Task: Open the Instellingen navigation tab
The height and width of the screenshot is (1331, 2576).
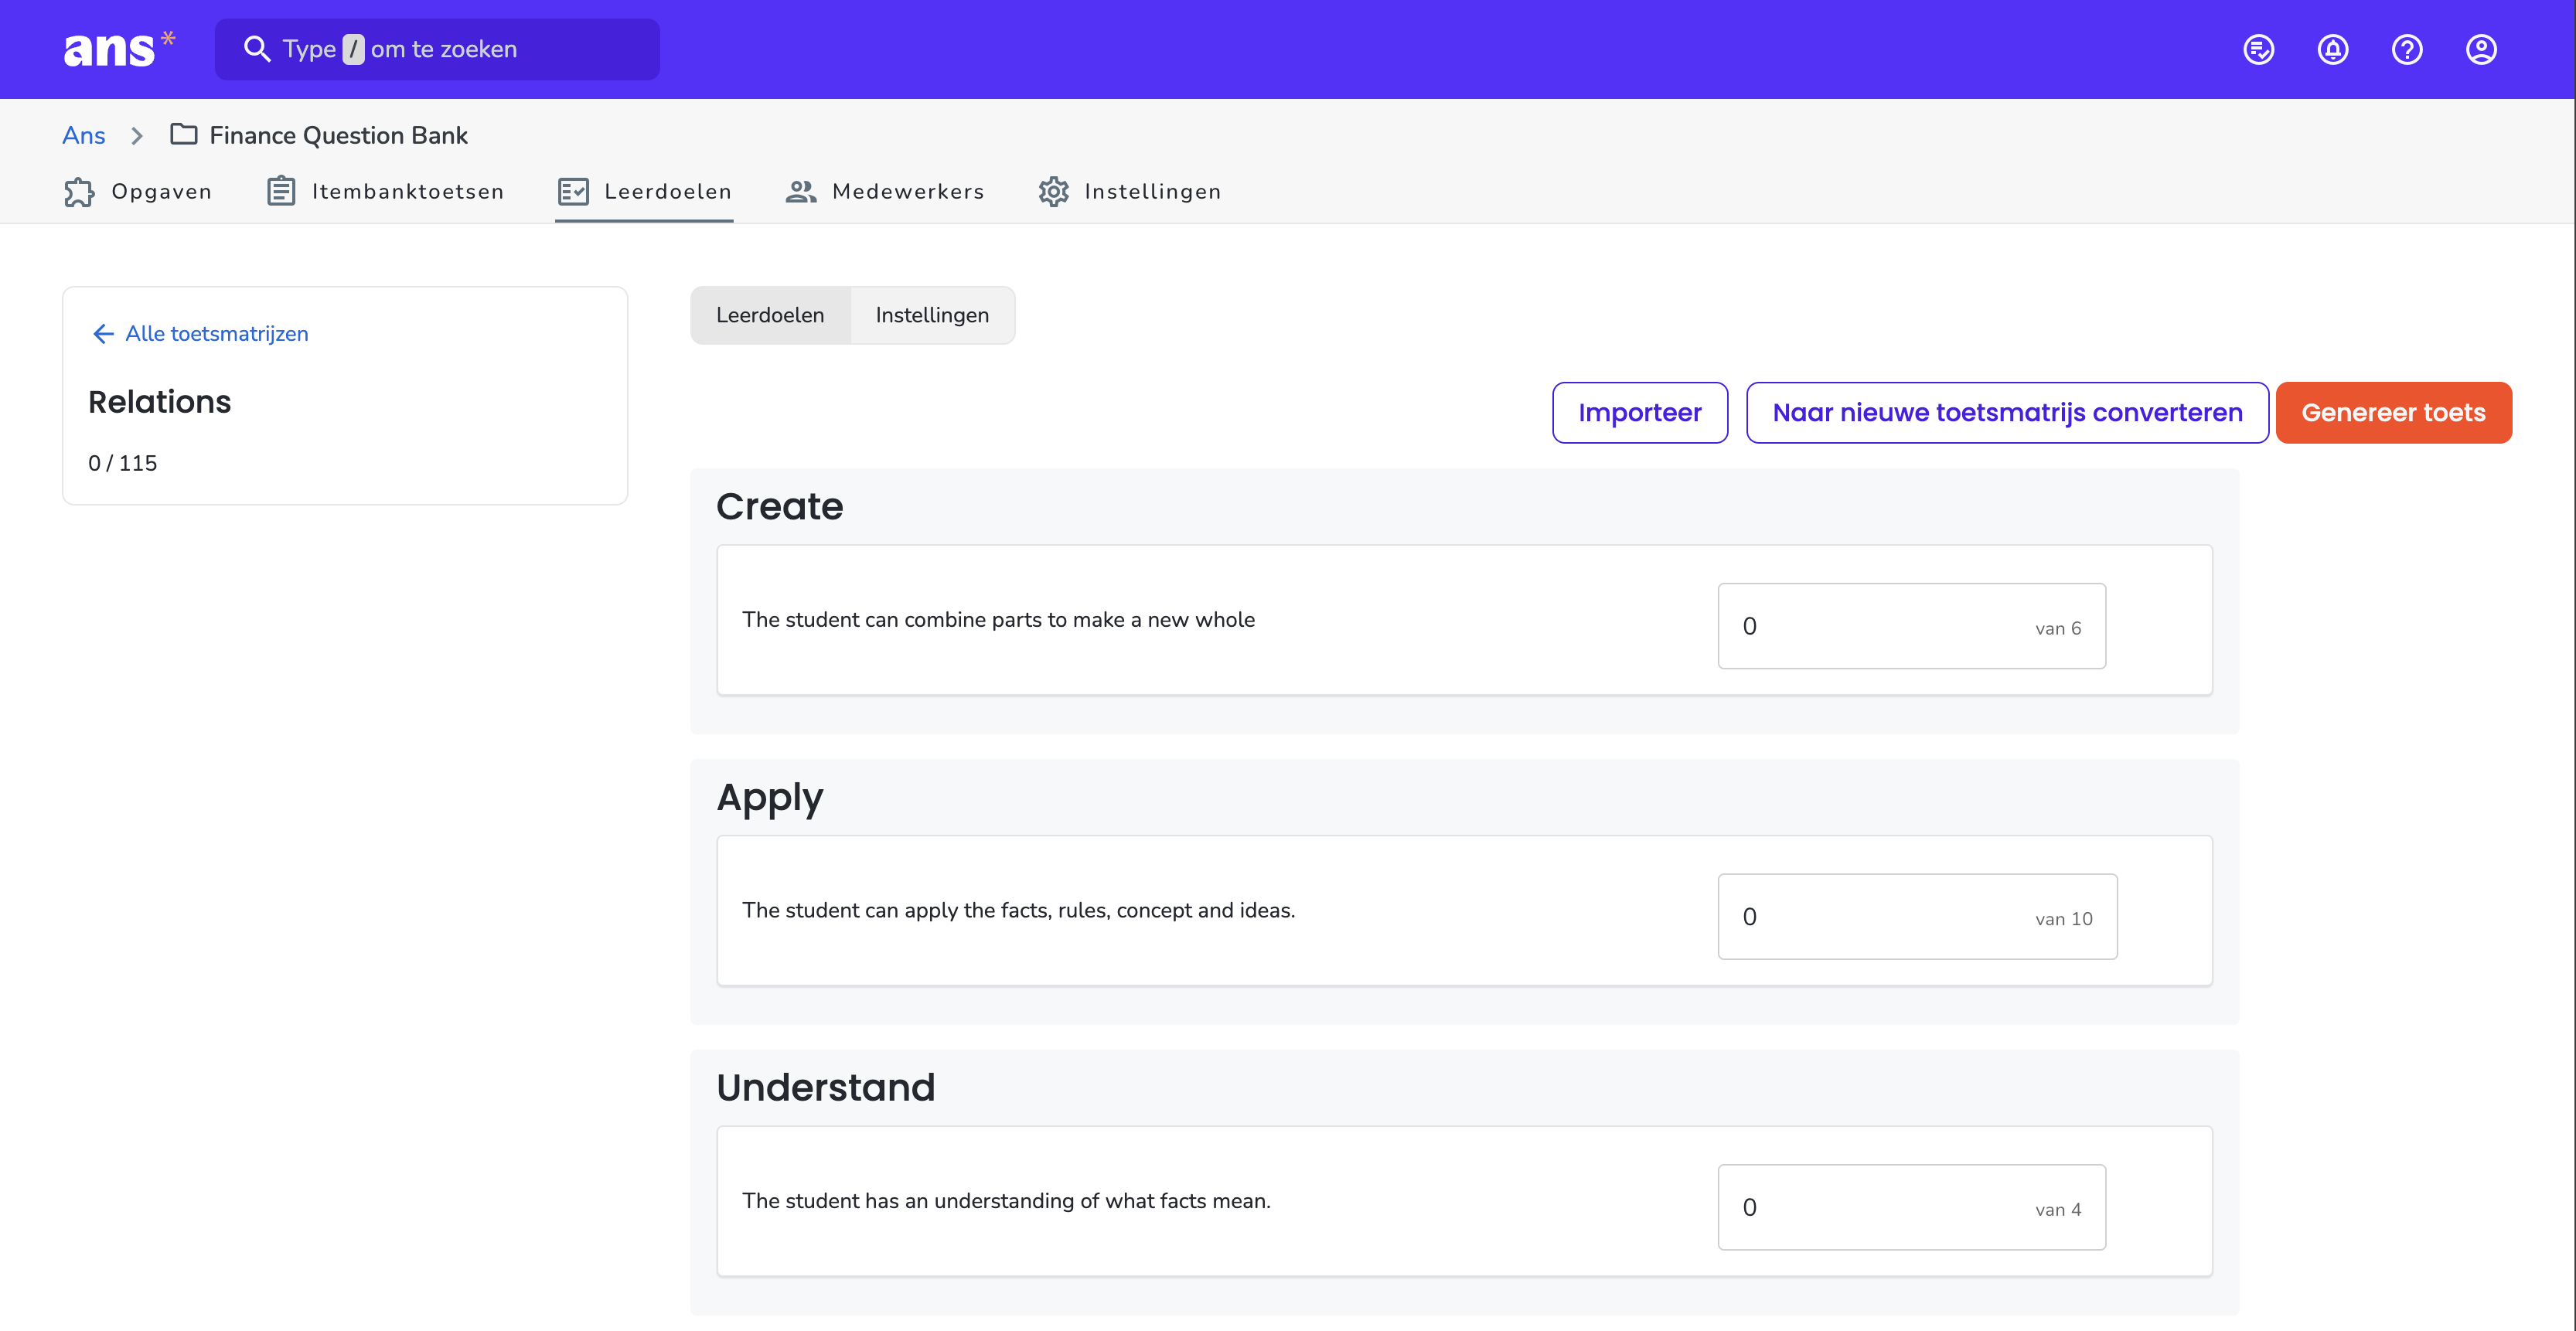Action: click(x=1129, y=191)
